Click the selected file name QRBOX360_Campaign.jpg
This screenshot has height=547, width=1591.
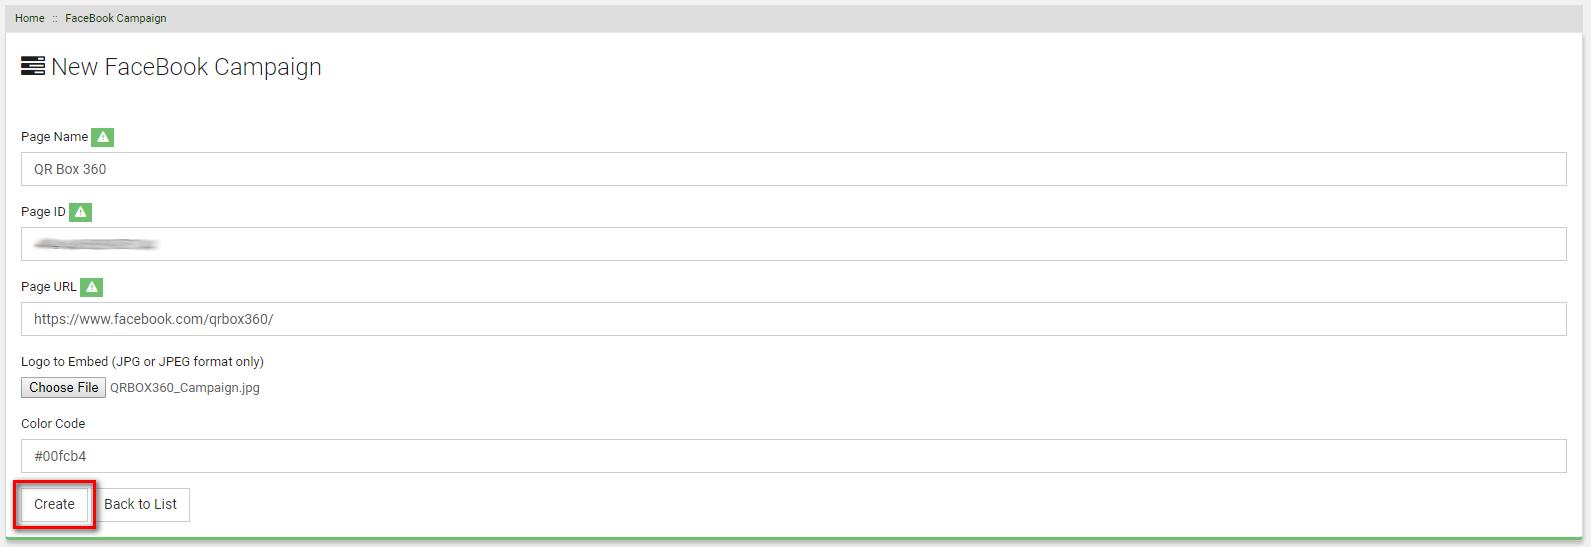[185, 388]
